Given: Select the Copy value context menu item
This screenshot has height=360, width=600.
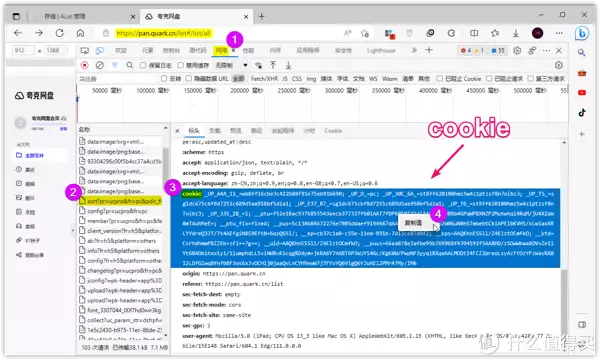Looking at the screenshot, I should 413,223.
